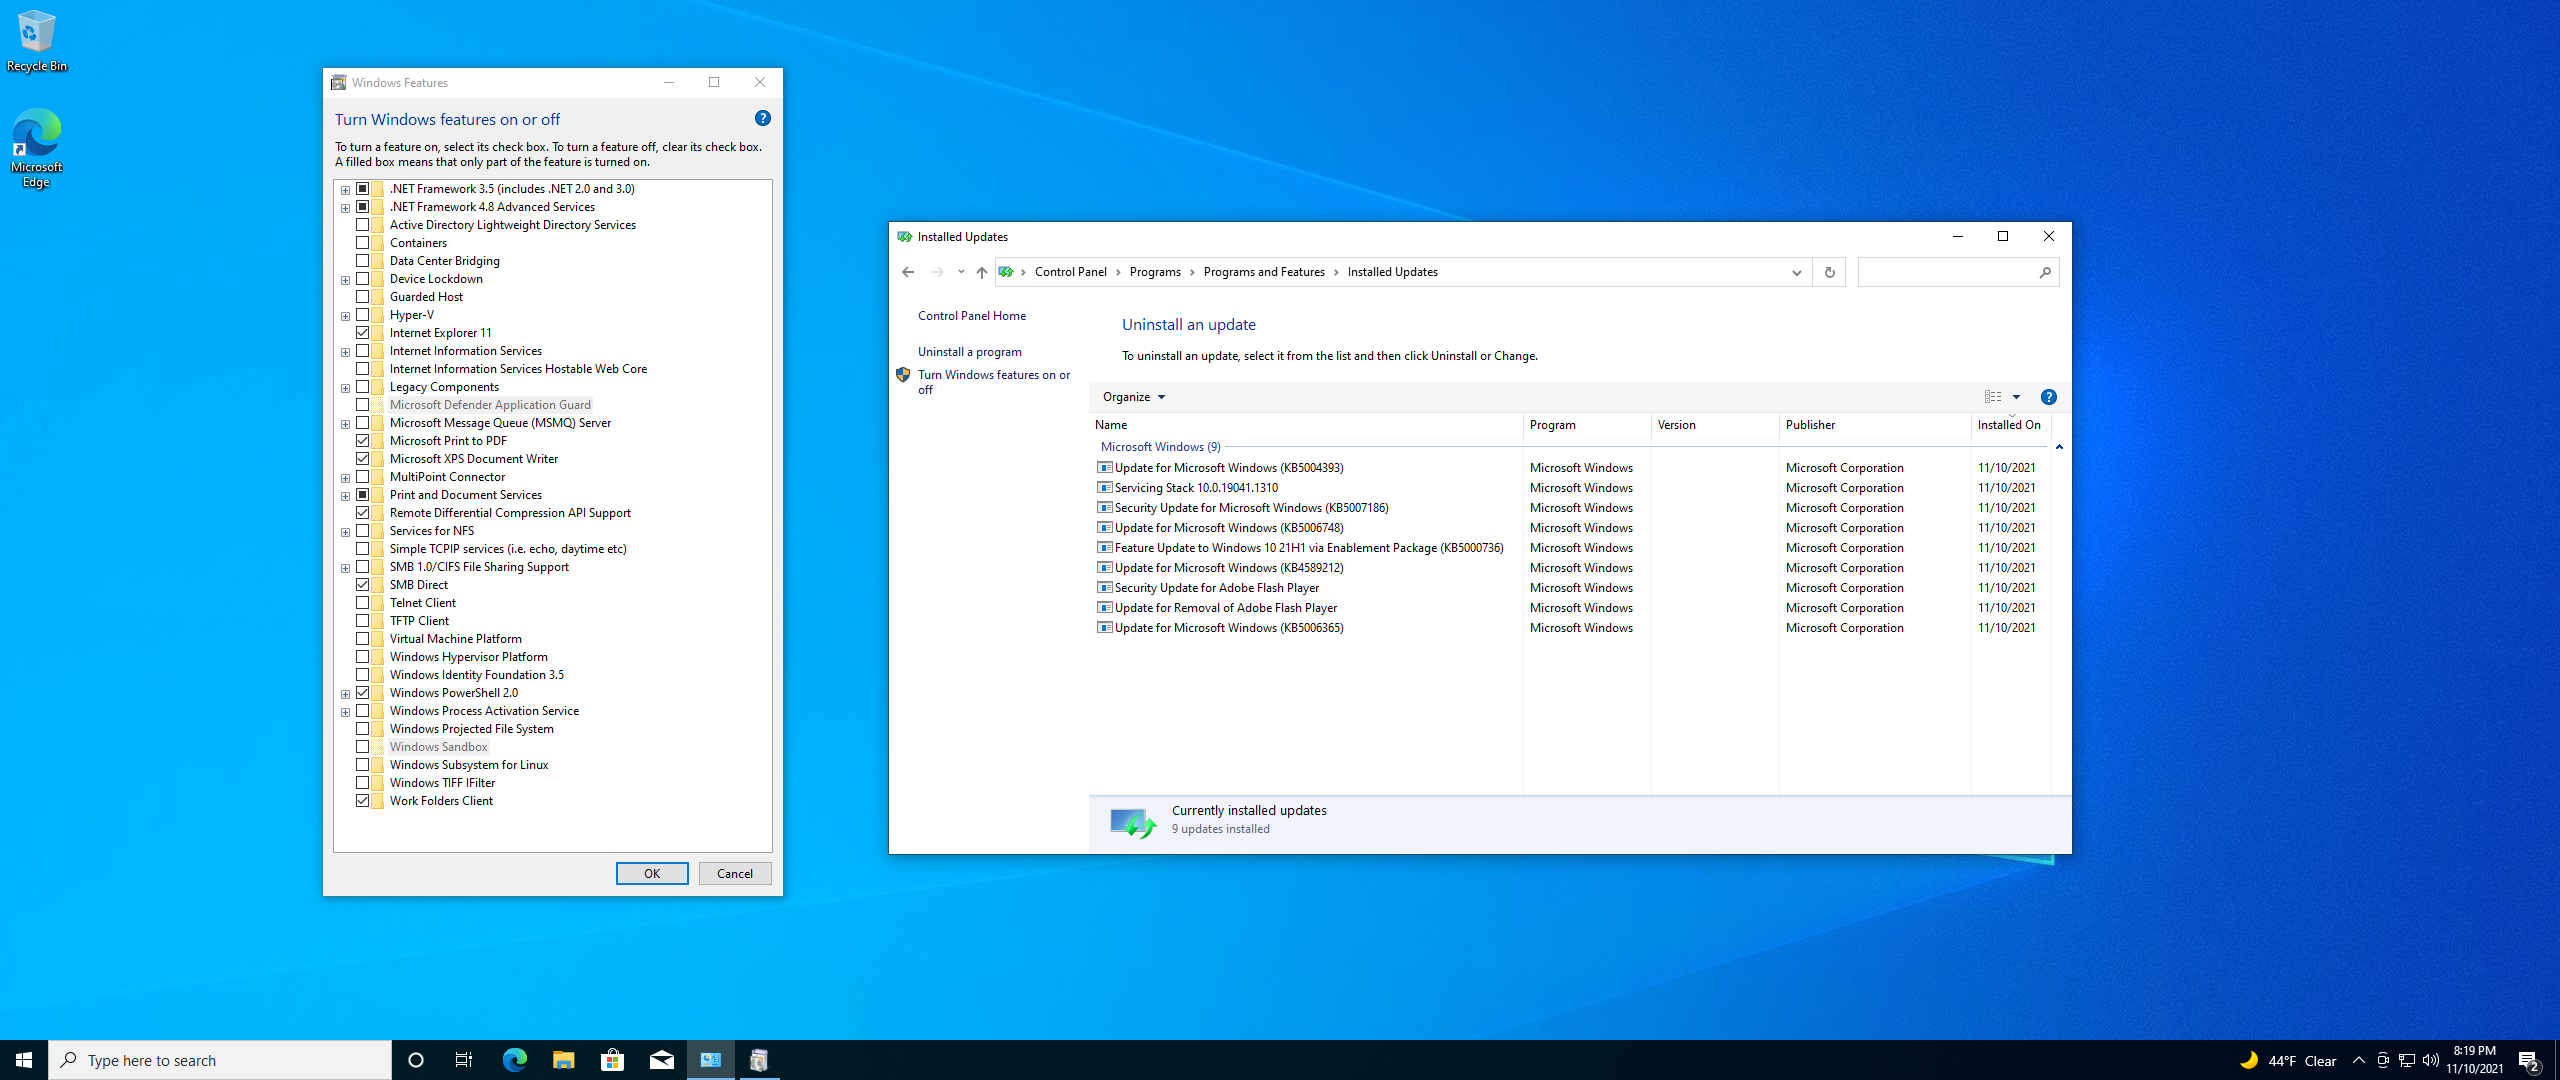Click Turn Windows features on or off link
The width and height of the screenshot is (2560, 1080).
tap(994, 382)
